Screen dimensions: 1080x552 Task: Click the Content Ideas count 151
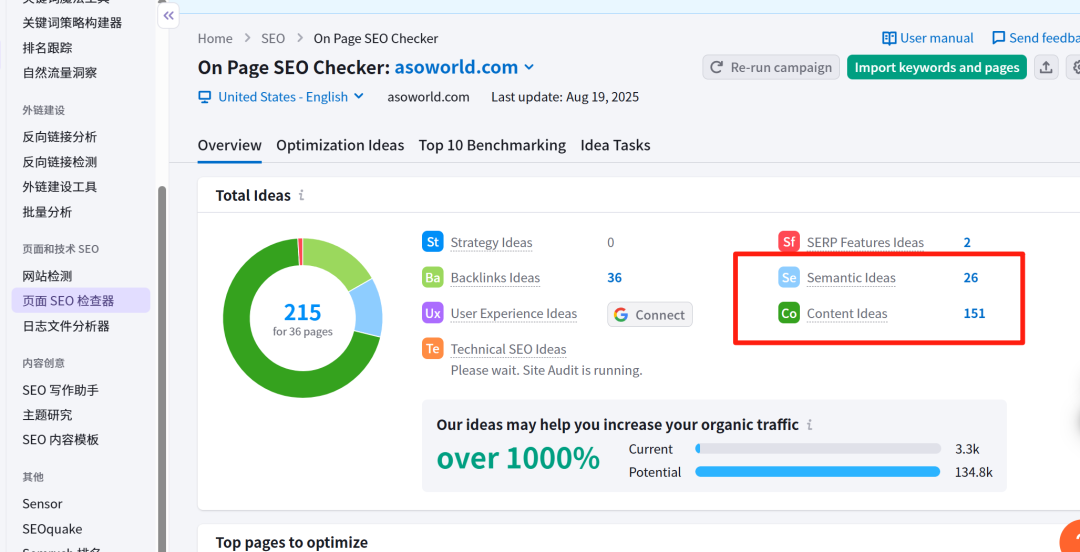coord(974,314)
